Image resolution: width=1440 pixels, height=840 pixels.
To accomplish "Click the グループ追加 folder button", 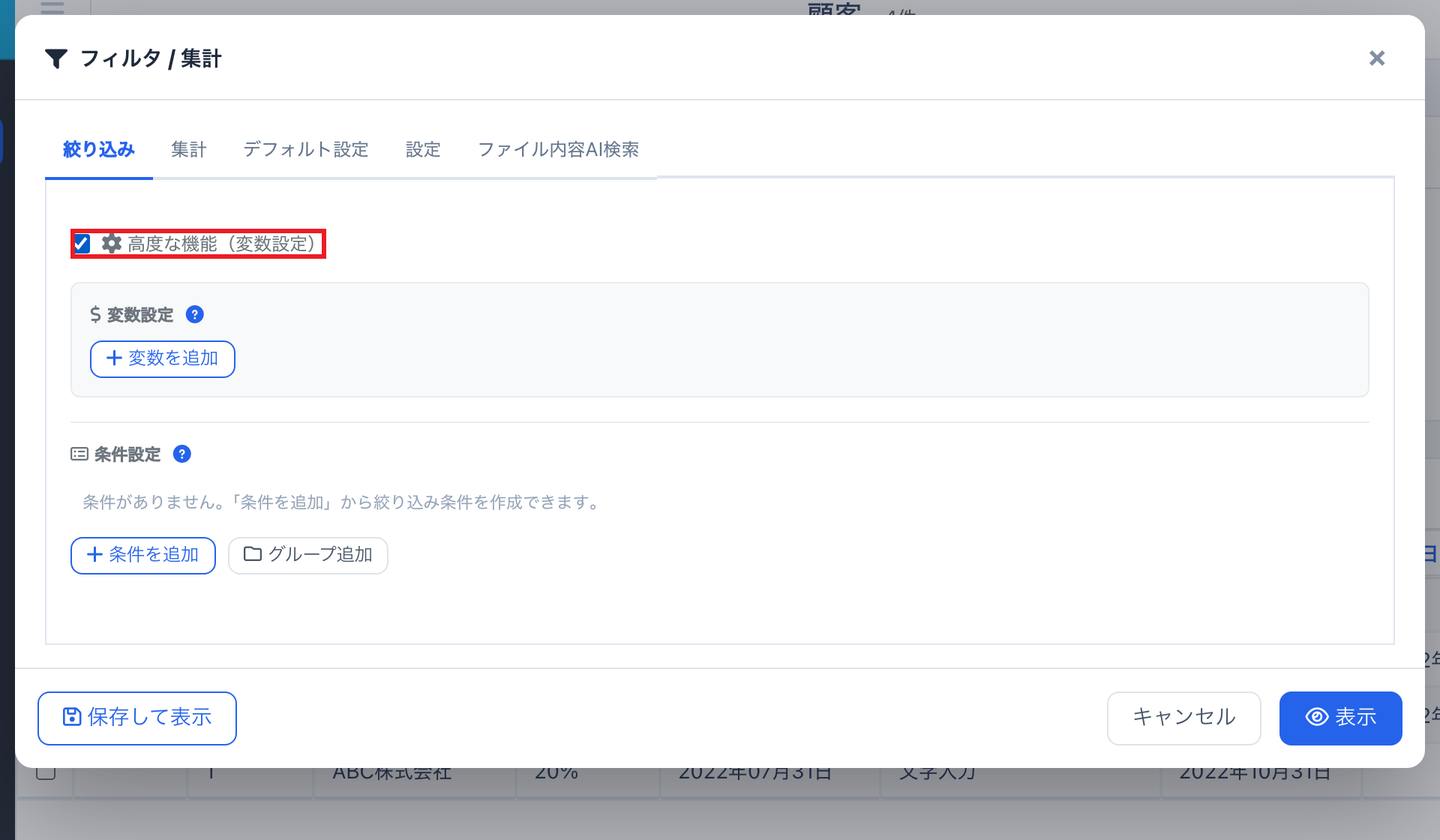I will click(308, 555).
